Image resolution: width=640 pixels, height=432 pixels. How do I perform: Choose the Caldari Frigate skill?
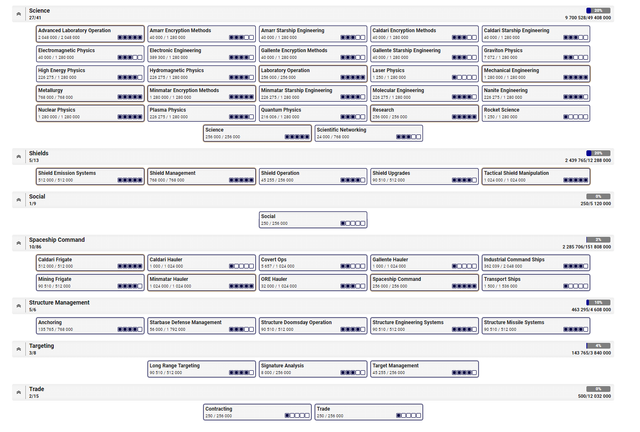tap(90, 263)
